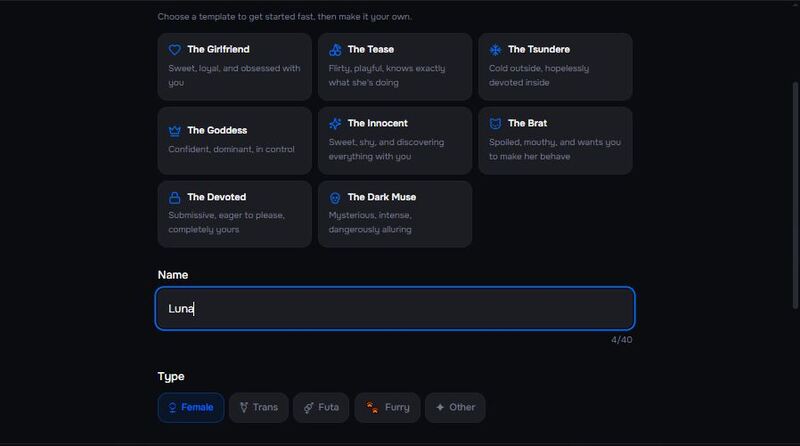Set type to Trans
This screenshot has height=446, width=800.
tap(259, 407)
